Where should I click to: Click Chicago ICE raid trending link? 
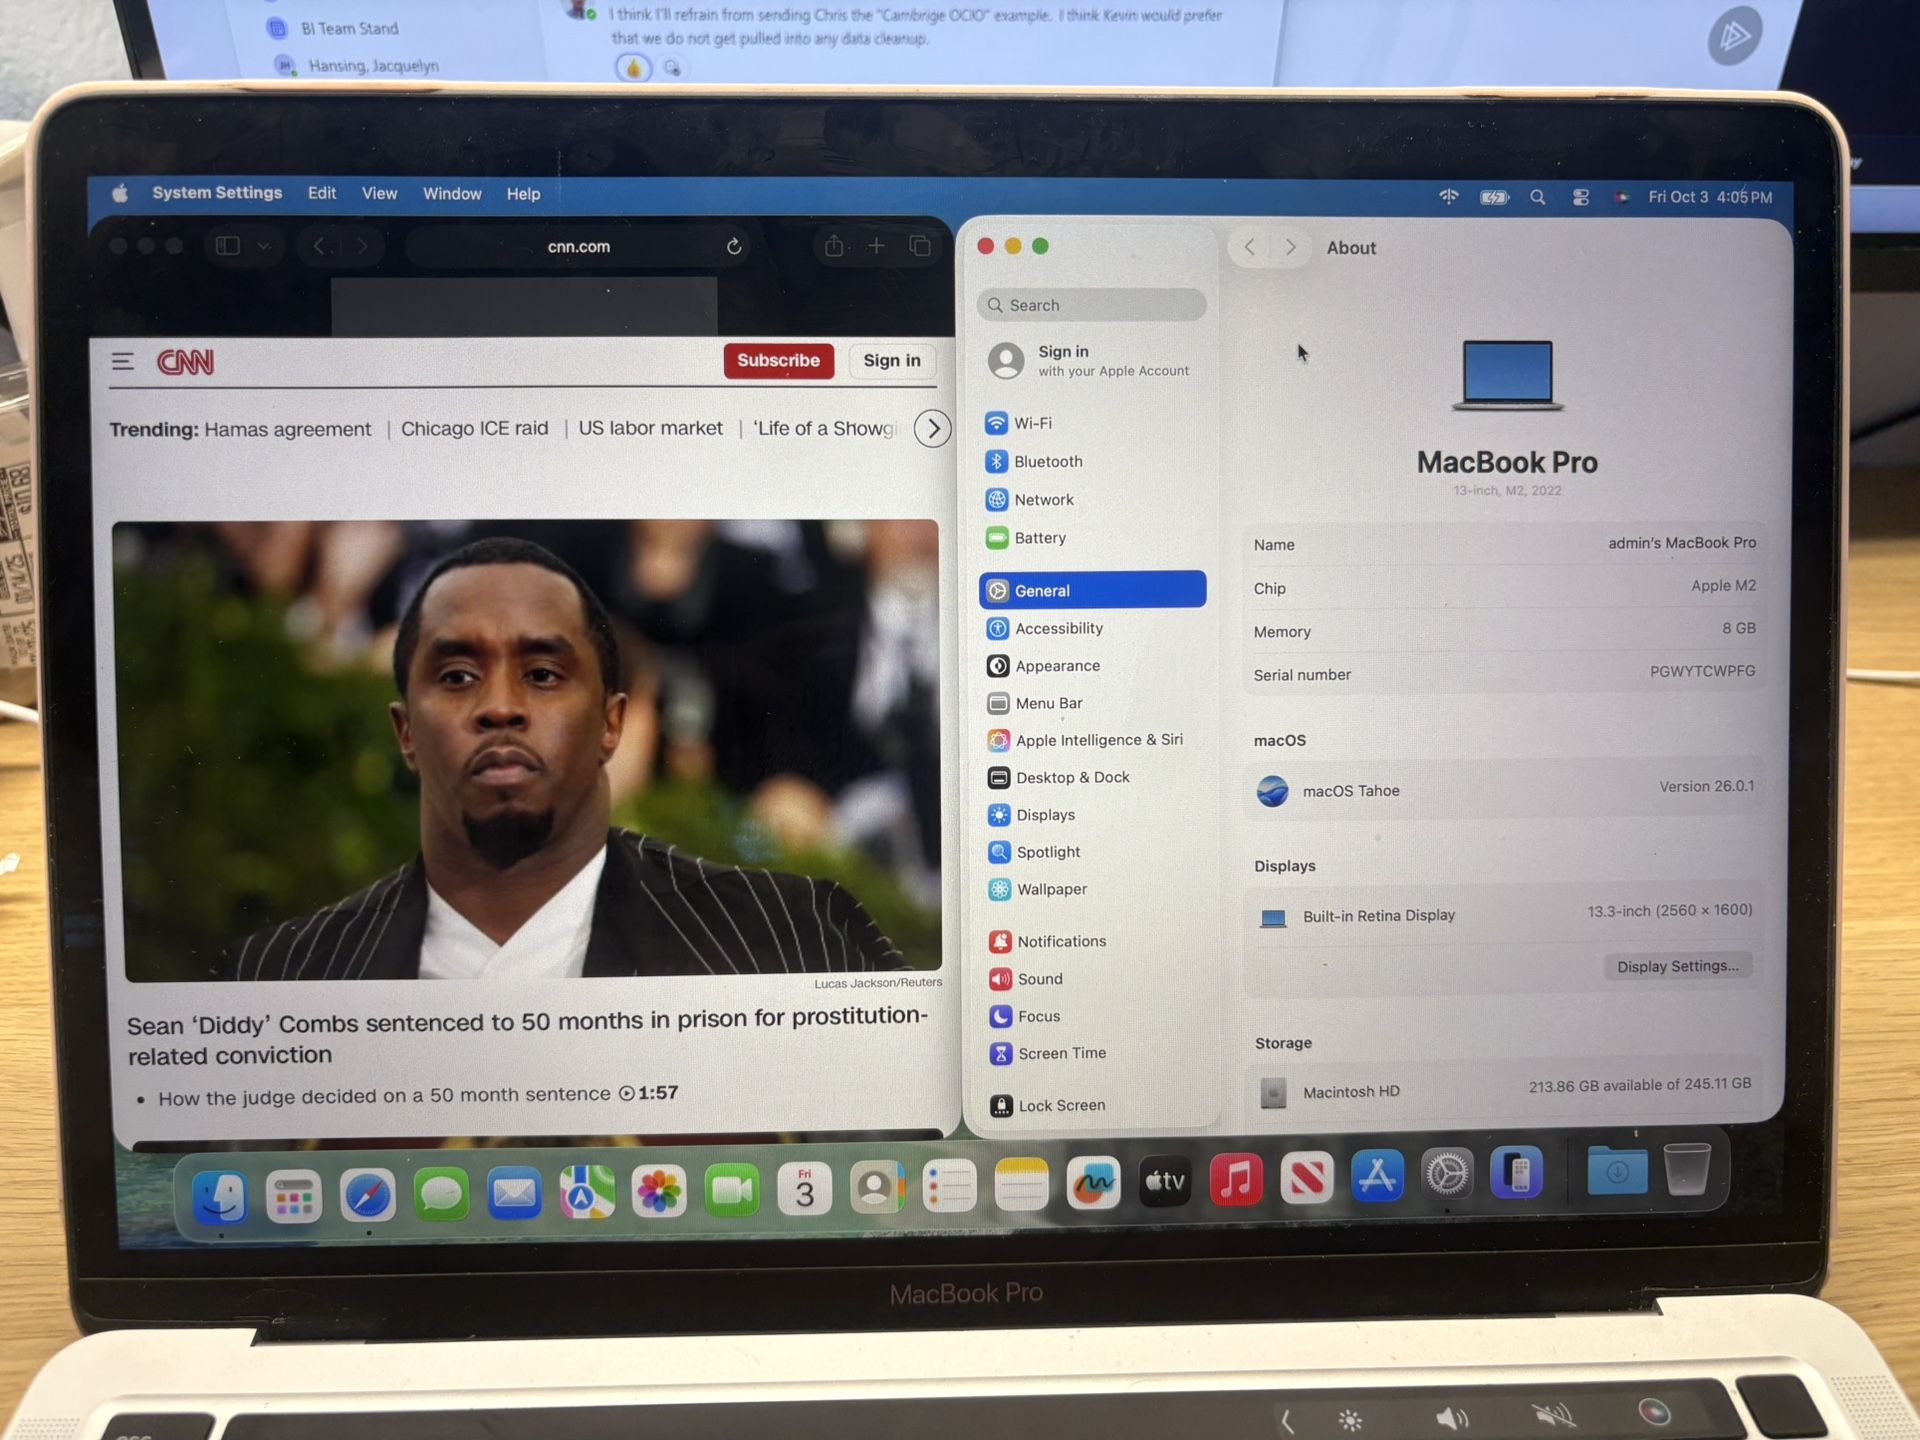(x=474, y=428)
